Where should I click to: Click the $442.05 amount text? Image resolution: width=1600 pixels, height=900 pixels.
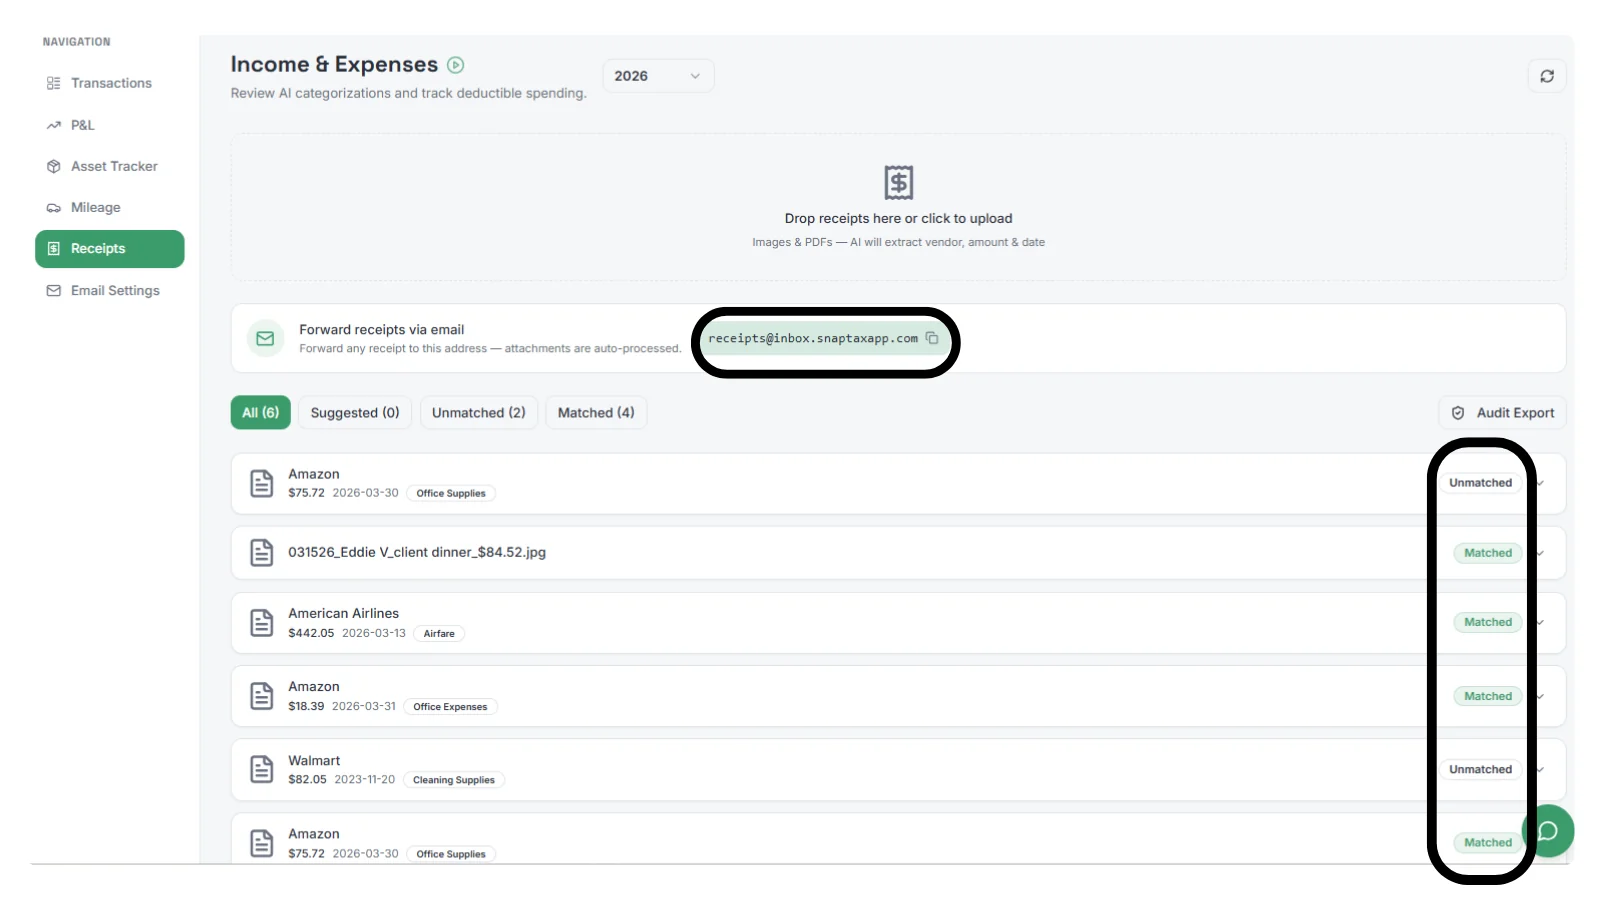311,633
